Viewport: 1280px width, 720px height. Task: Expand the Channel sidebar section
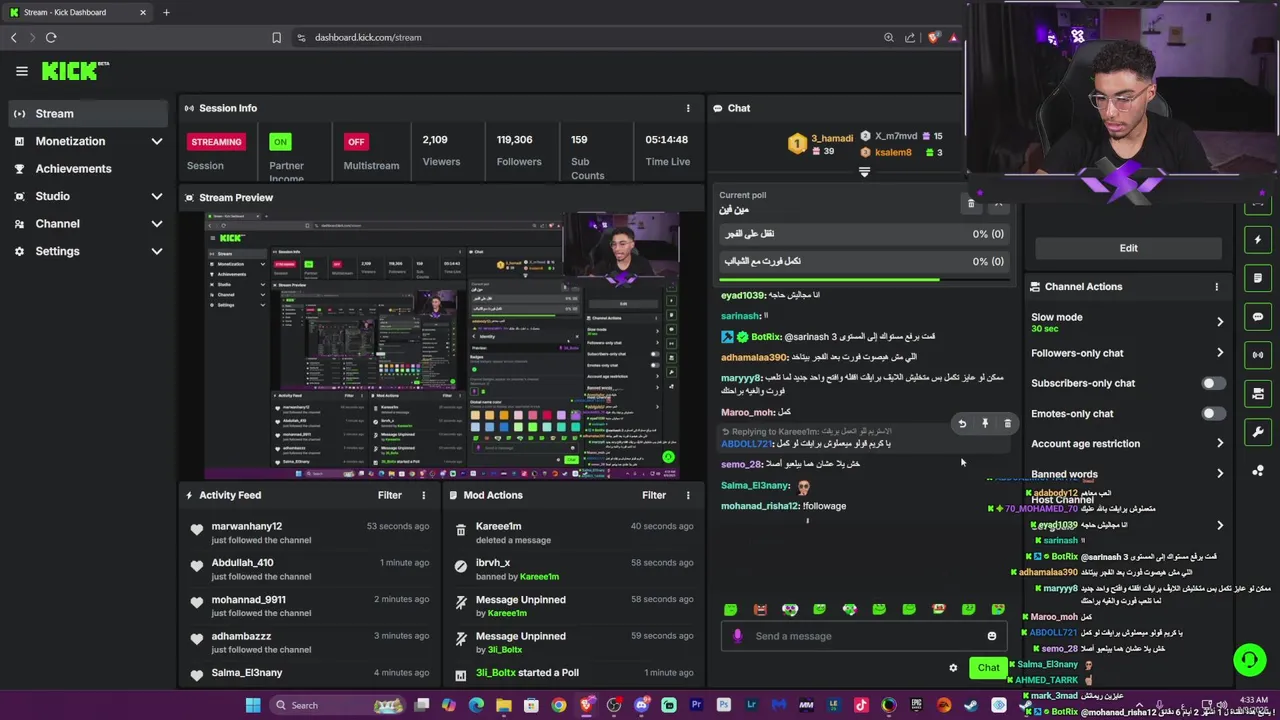[88, 224]
